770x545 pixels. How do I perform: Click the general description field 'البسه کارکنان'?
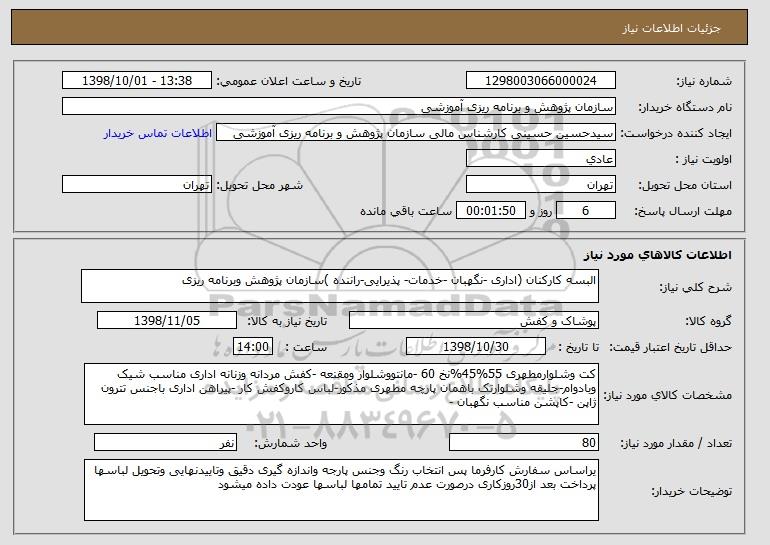tap(340, 286)
